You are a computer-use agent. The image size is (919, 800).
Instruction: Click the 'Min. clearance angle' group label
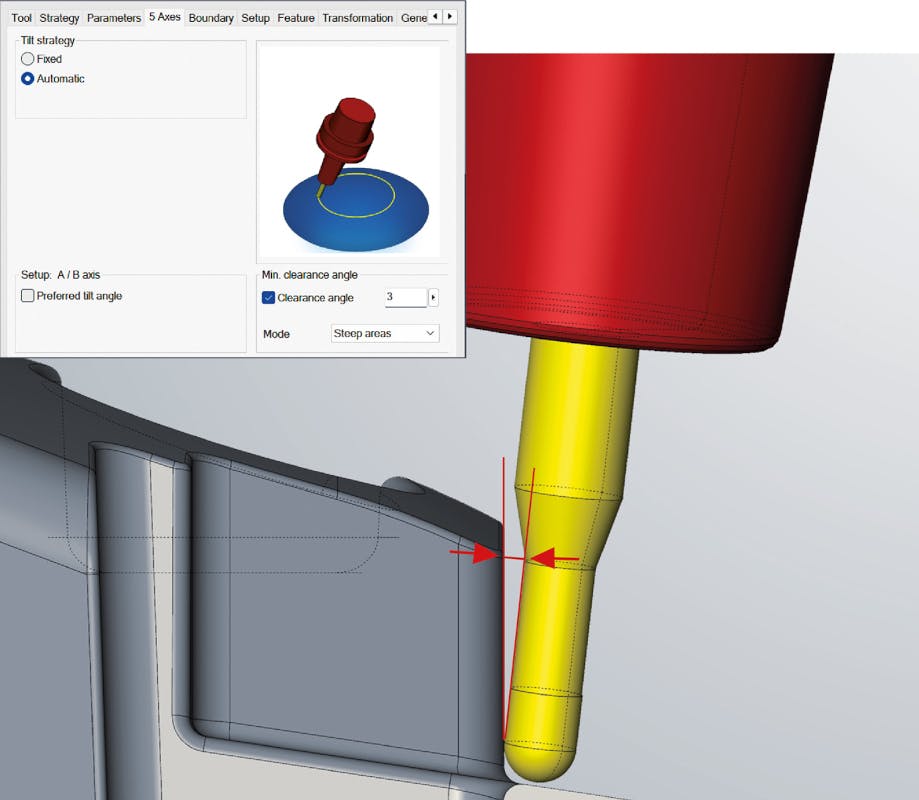pyautogui.click(x=309, y=275)
